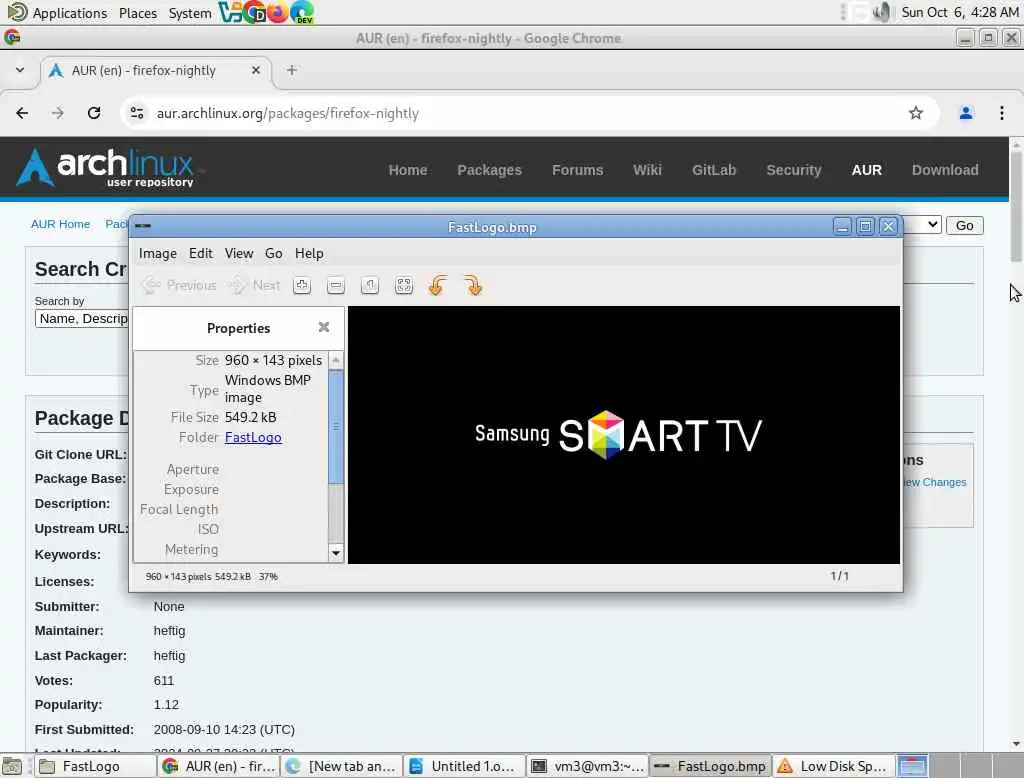Open a new Chrome tab
This screenshot has height=778, width=1024.
292,70
